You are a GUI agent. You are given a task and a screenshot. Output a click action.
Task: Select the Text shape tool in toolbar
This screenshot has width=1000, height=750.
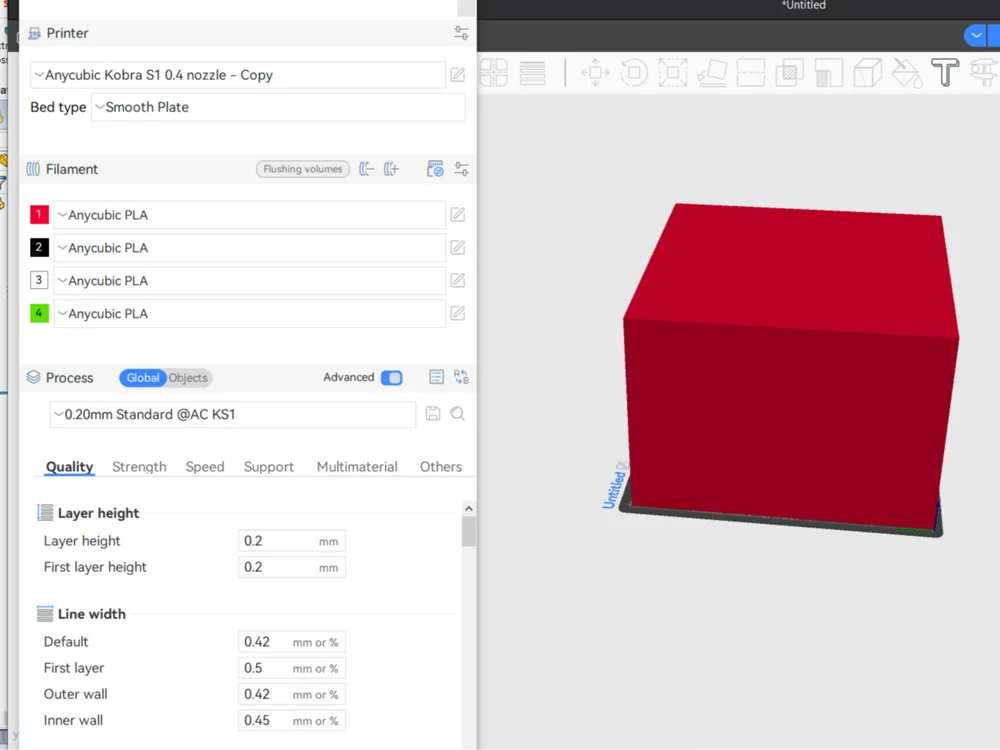945,72
